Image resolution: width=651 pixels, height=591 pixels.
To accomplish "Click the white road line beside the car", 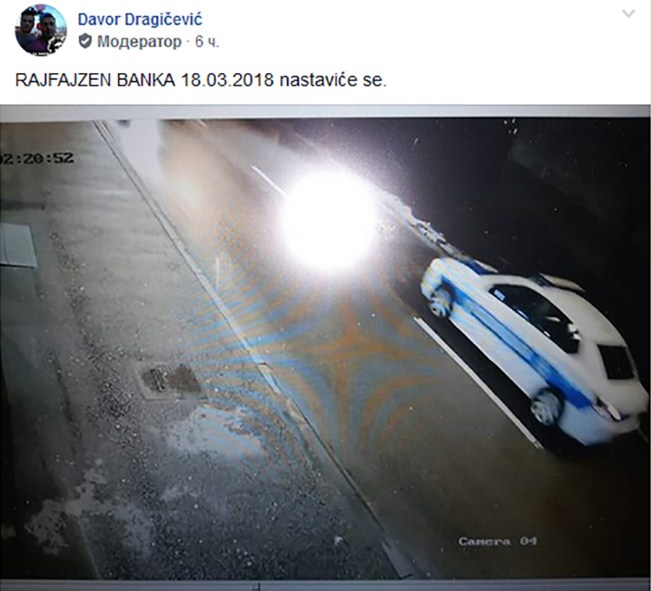I will pyautogui.click(x=477, y=382).
